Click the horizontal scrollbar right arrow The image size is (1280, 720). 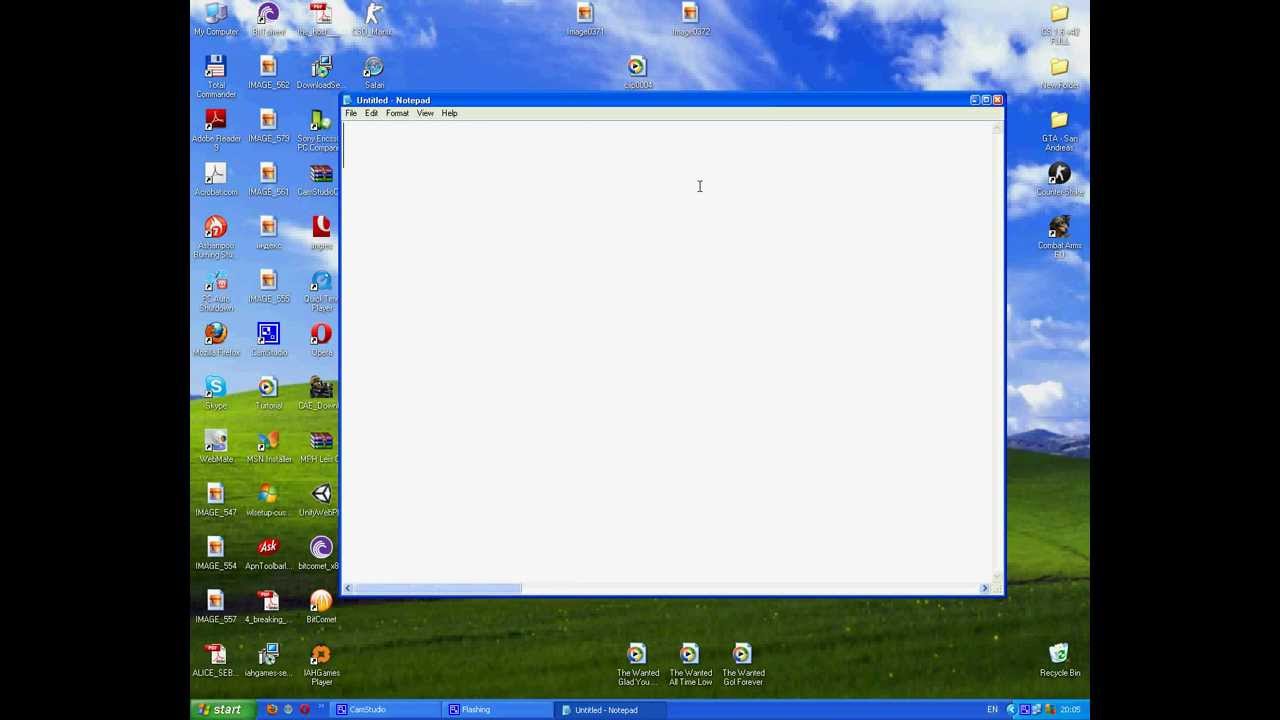[x=985, y=588]
